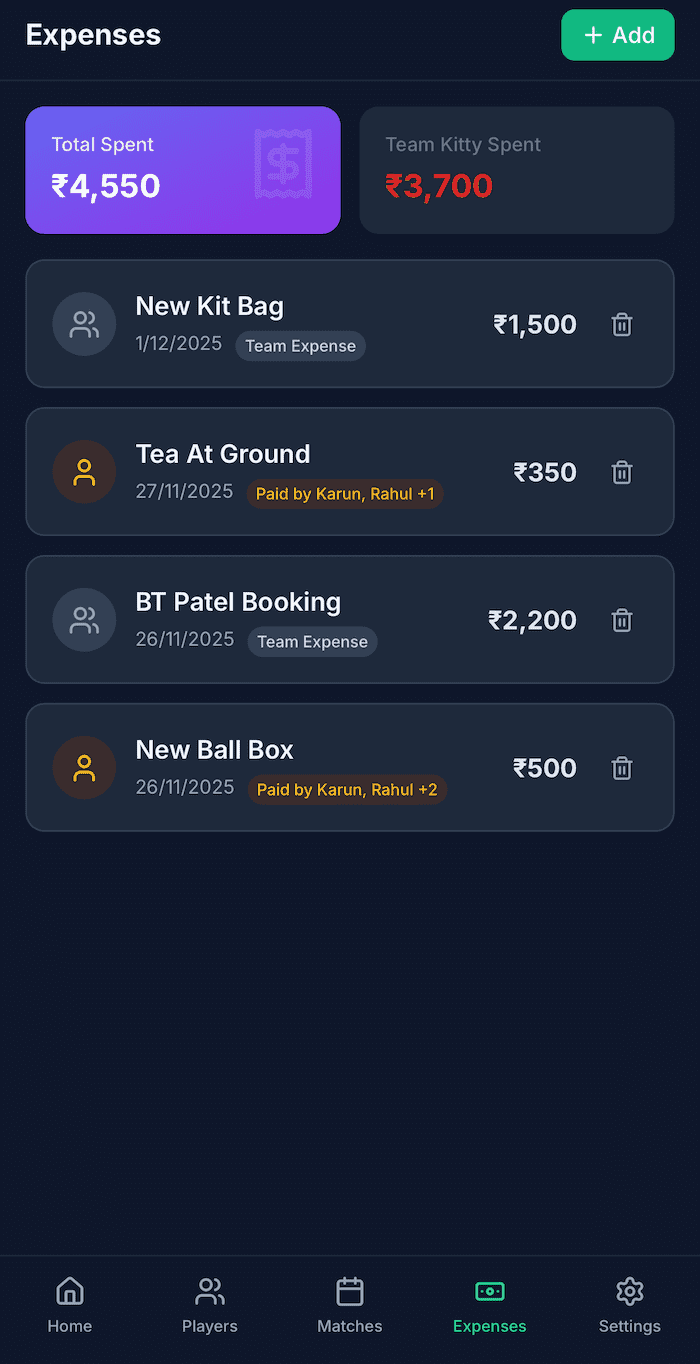Delete the New Kit Bag expense

[x=622, y=325]
